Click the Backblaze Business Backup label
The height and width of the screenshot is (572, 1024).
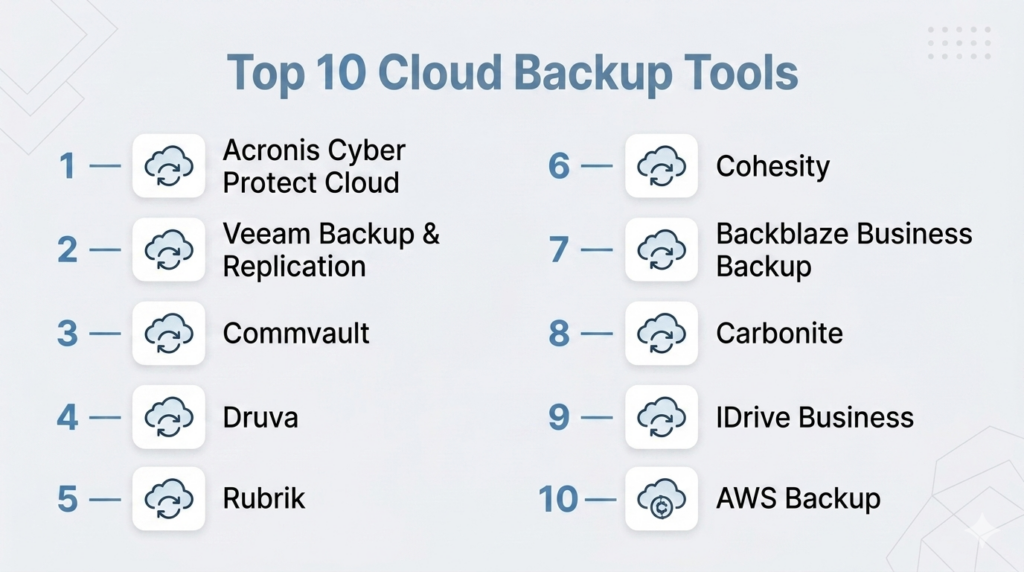(843, 250)
